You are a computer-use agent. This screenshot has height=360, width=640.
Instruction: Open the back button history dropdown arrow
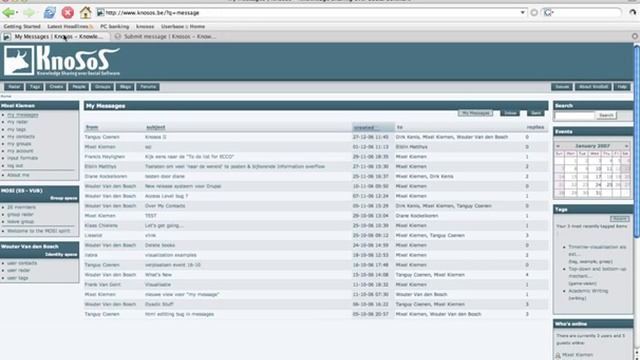[x=17, y=13]
